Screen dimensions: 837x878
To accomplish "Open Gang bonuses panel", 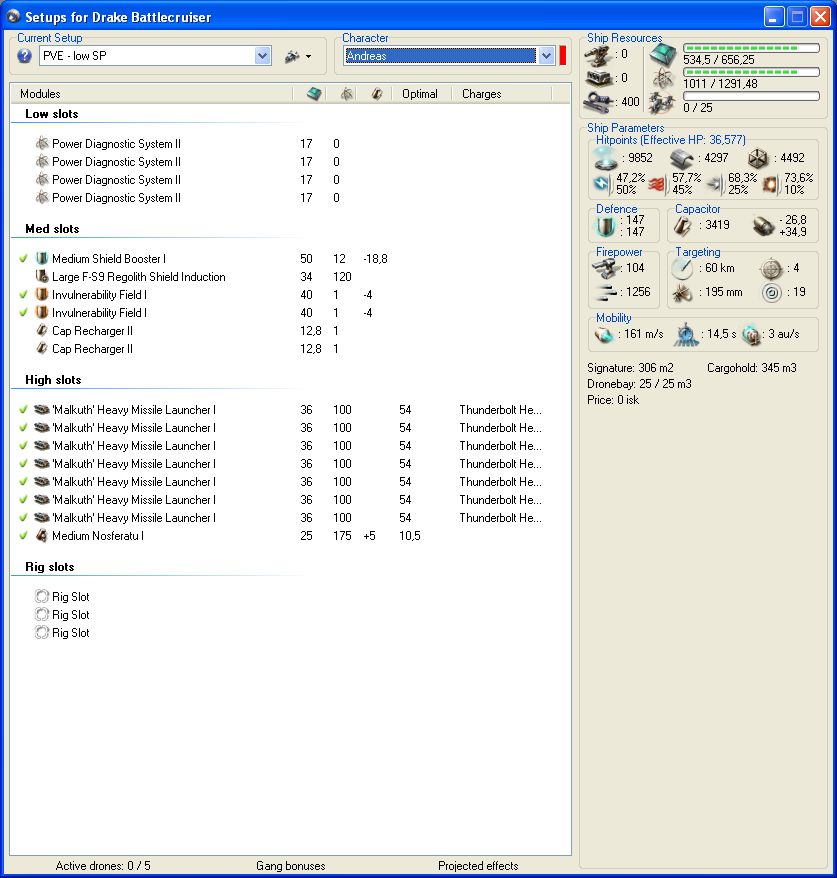I will click(x=291, y=866).
